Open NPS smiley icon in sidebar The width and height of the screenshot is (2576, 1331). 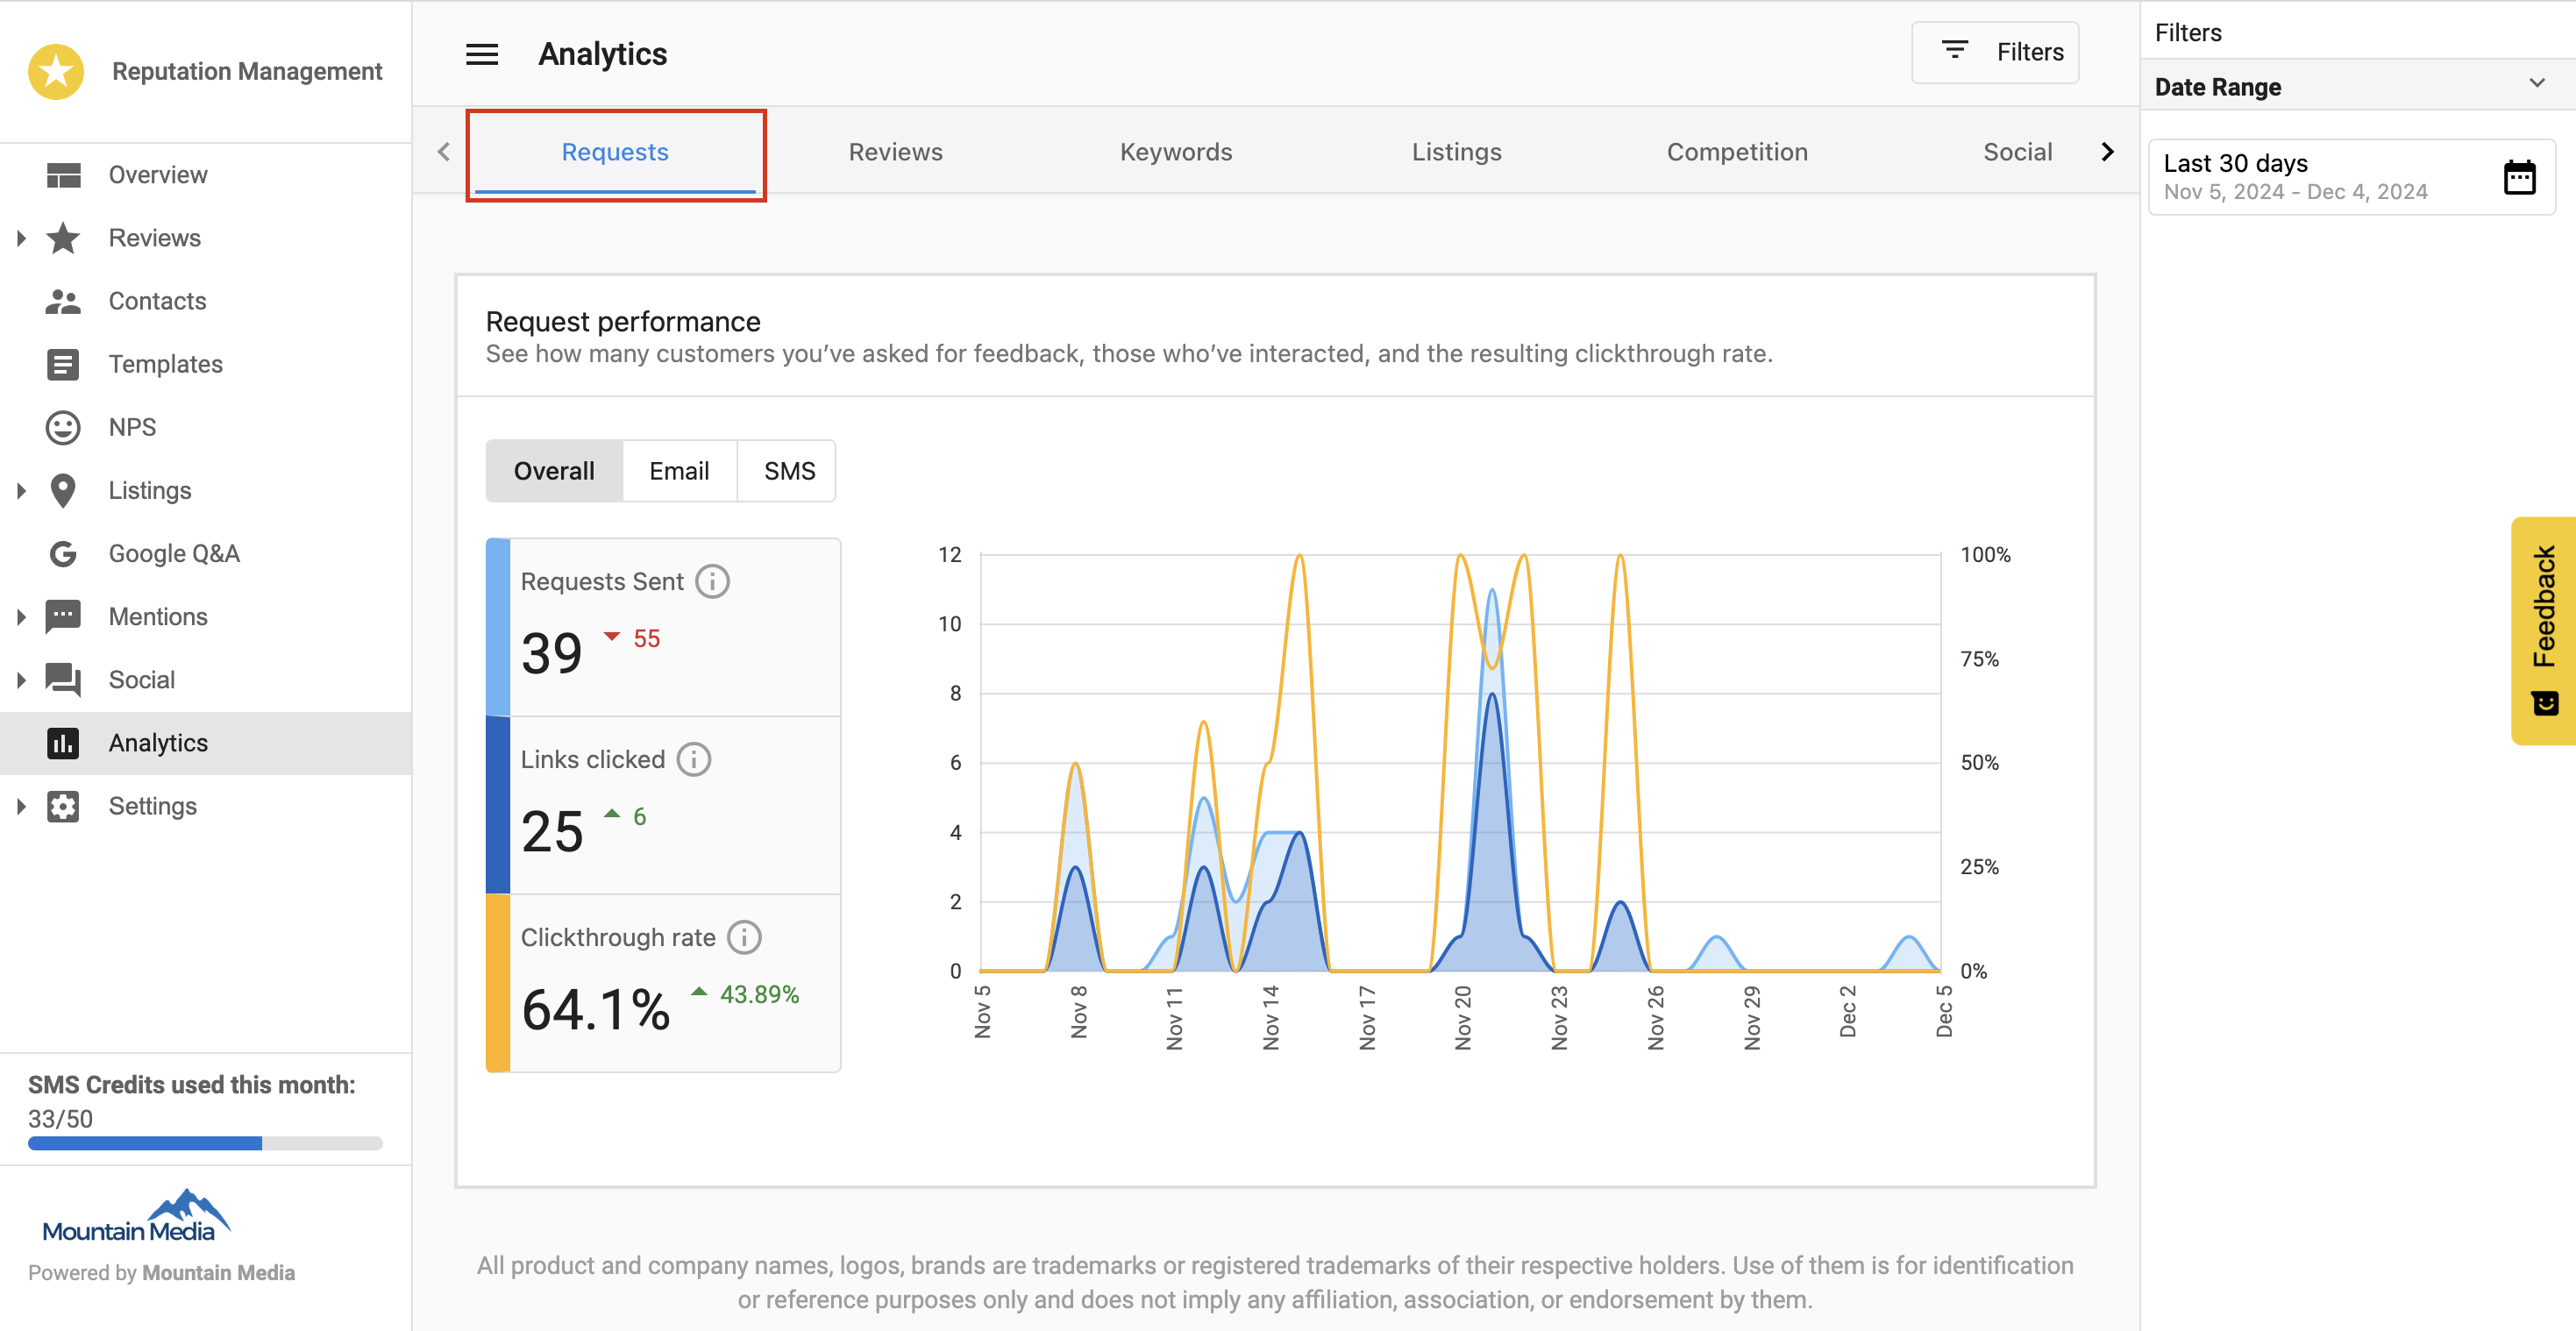(x=63, y=428)
